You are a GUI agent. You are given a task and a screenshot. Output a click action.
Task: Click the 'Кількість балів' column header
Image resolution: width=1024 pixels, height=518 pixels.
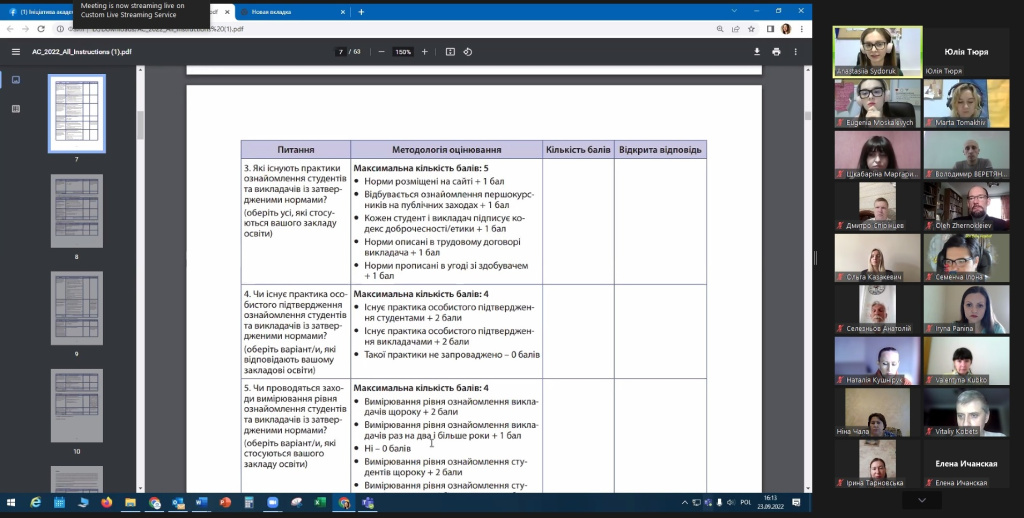(578, 150)
